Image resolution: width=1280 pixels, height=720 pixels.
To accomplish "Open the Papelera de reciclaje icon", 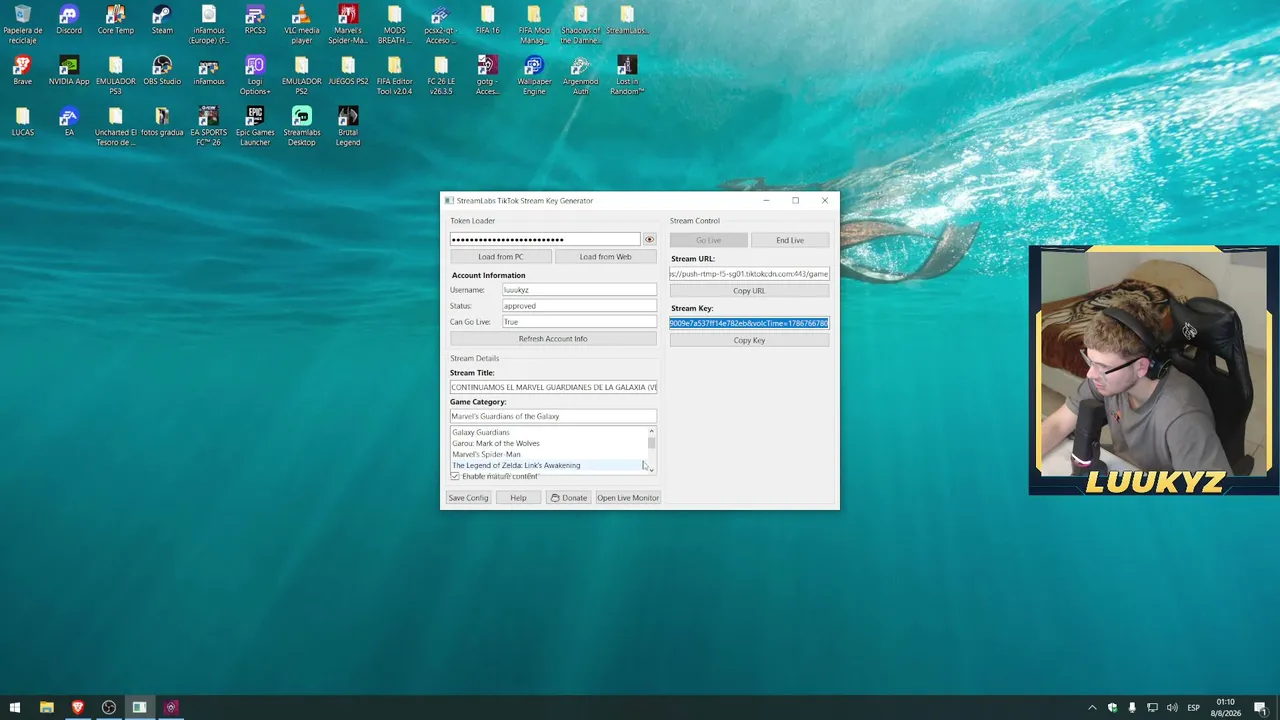I will point(22,25).
